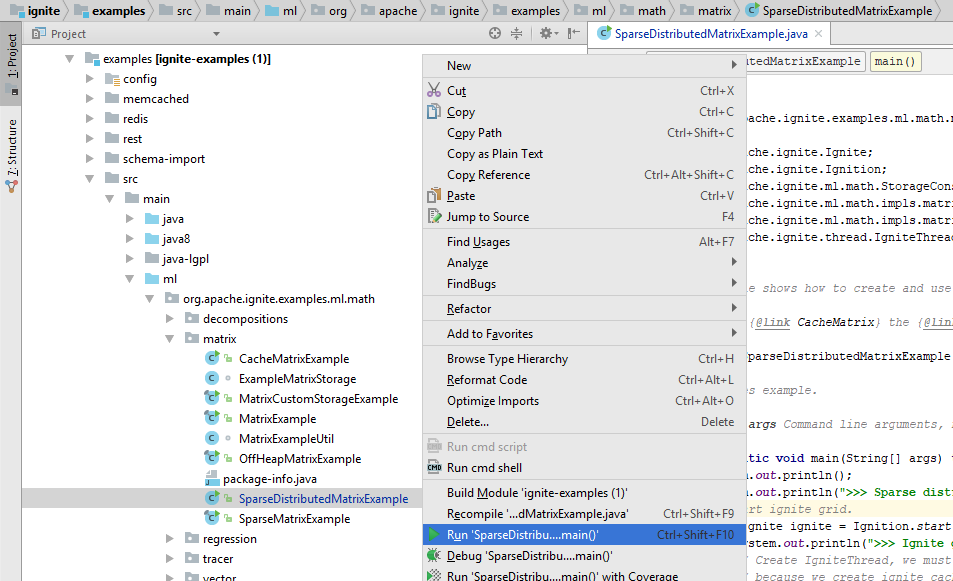The height and width of the screenshot is (581, 953).
Task: Click the CacheMatrixExample class icon
Action: (x=212, y=358)
